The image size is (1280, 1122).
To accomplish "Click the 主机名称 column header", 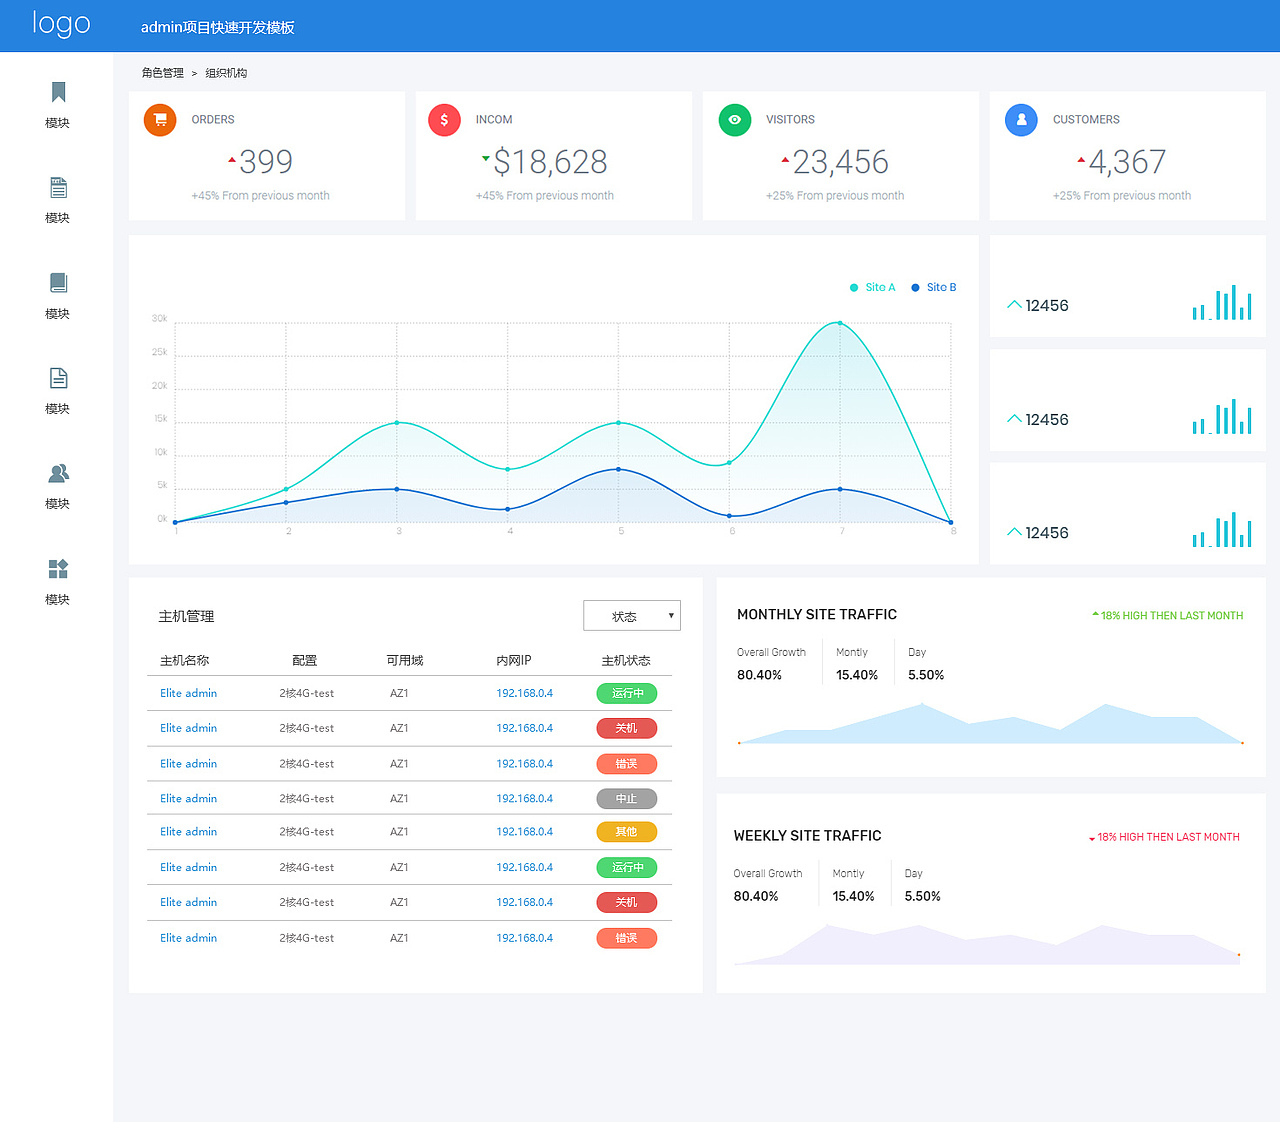I will 185,660.
